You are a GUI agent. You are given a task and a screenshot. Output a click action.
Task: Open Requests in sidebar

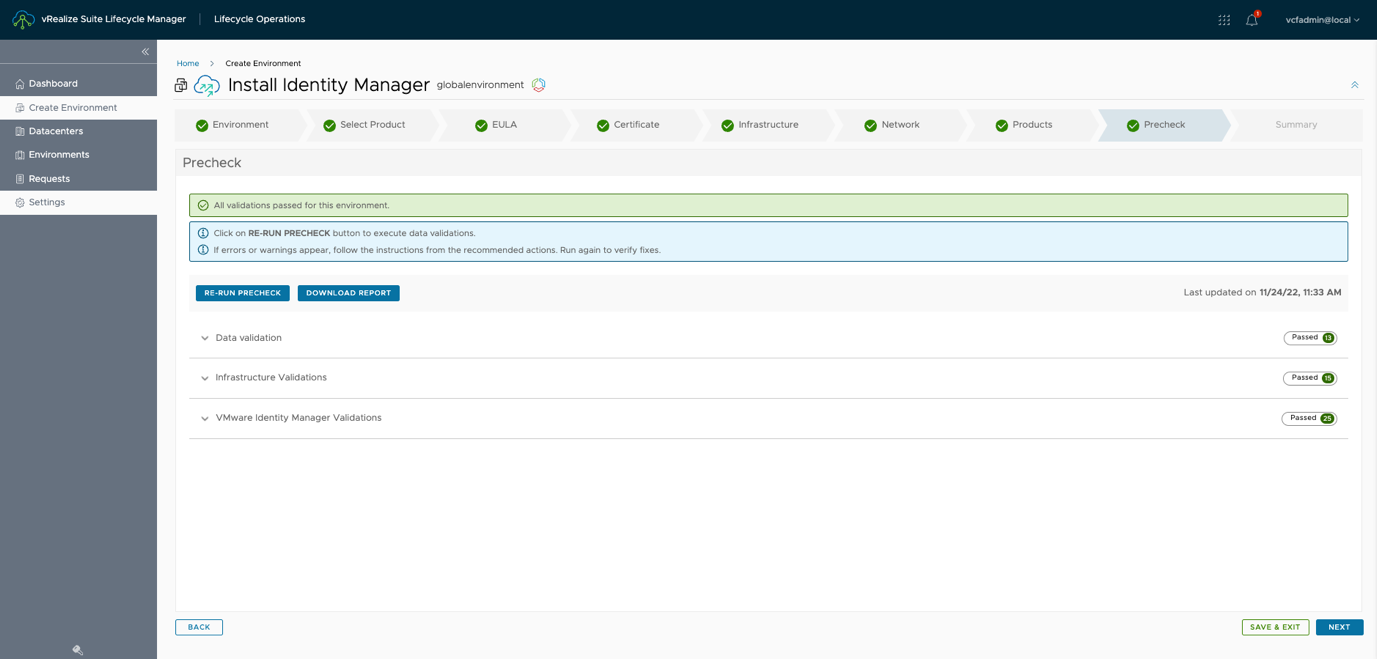click(x=78, y=179)
